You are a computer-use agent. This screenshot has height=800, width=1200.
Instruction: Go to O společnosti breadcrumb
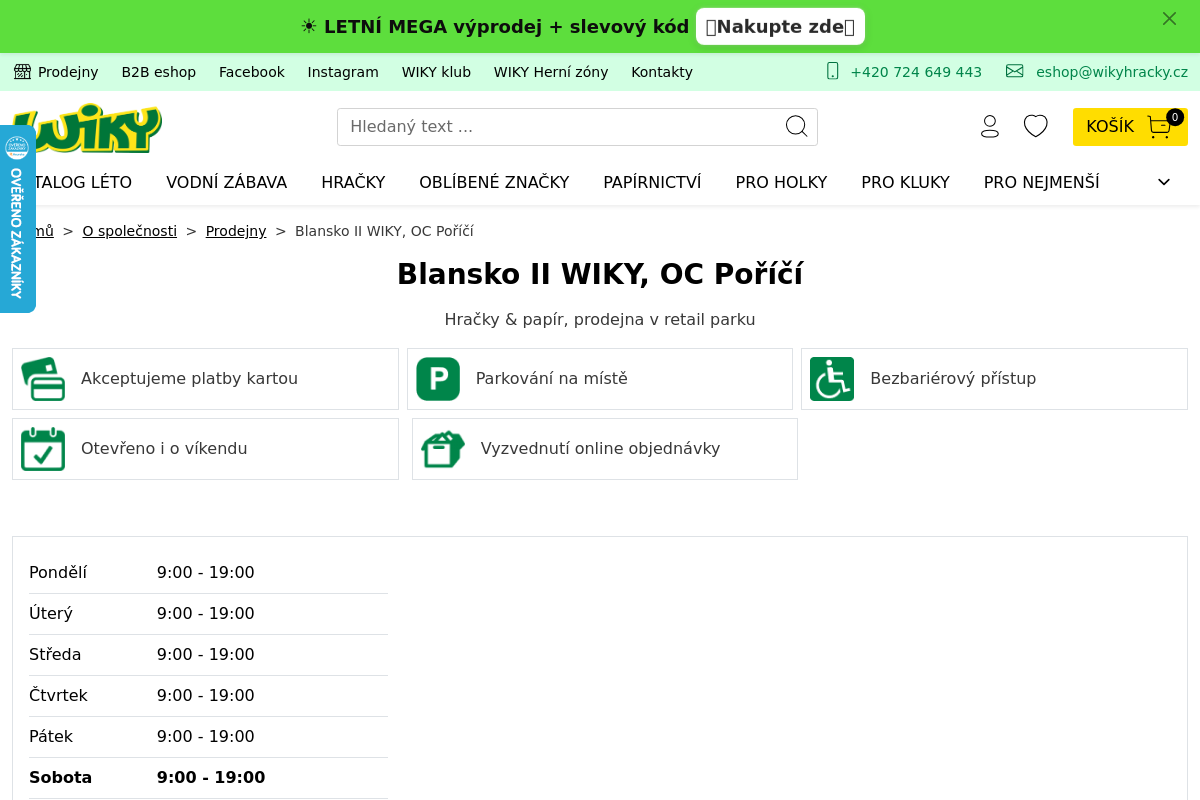click(x=130, y=231)
